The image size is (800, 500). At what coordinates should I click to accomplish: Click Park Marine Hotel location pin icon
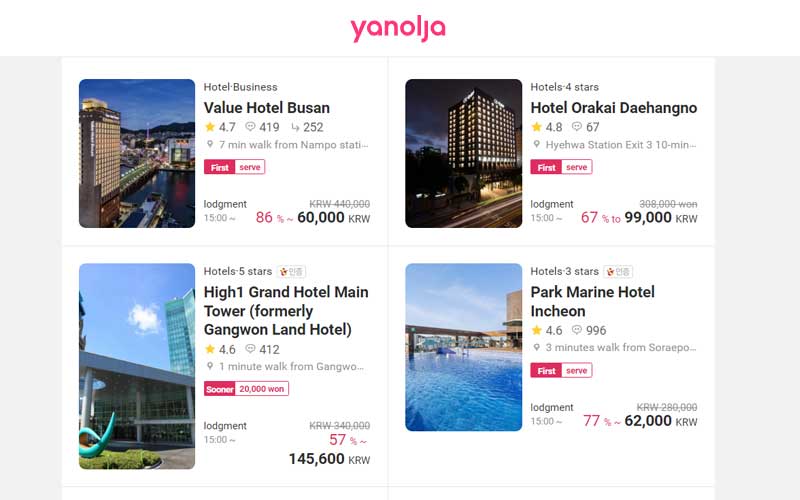tap(536, 347)
